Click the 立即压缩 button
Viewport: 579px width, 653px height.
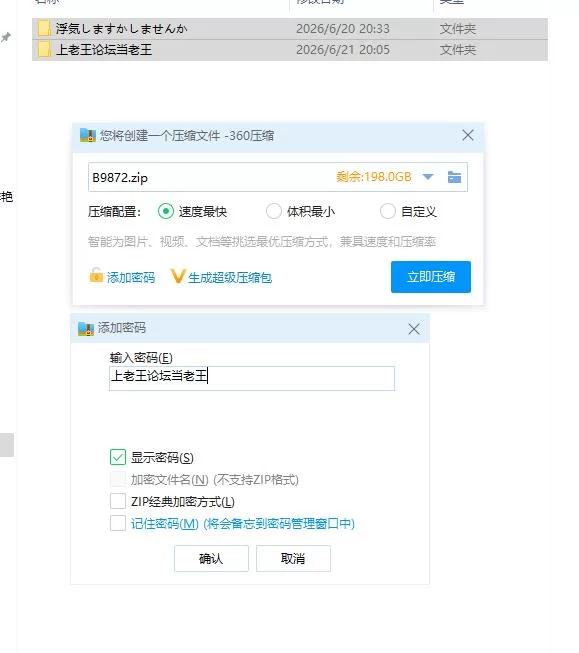coord(431,277)
